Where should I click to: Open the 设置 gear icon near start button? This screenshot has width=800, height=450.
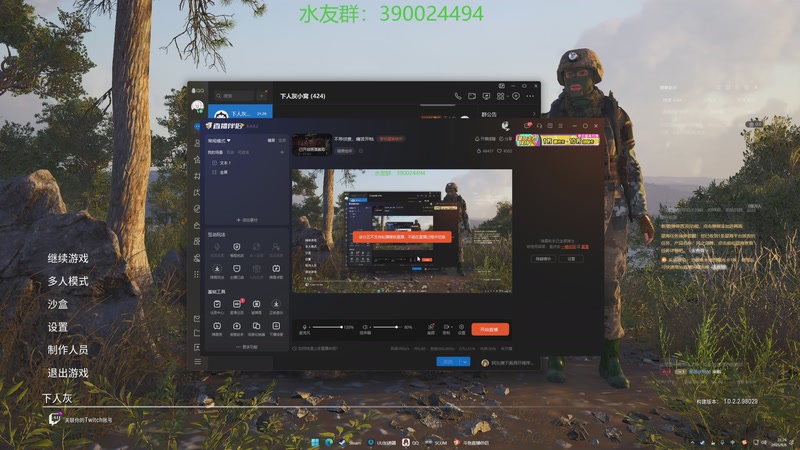(461, 329)
